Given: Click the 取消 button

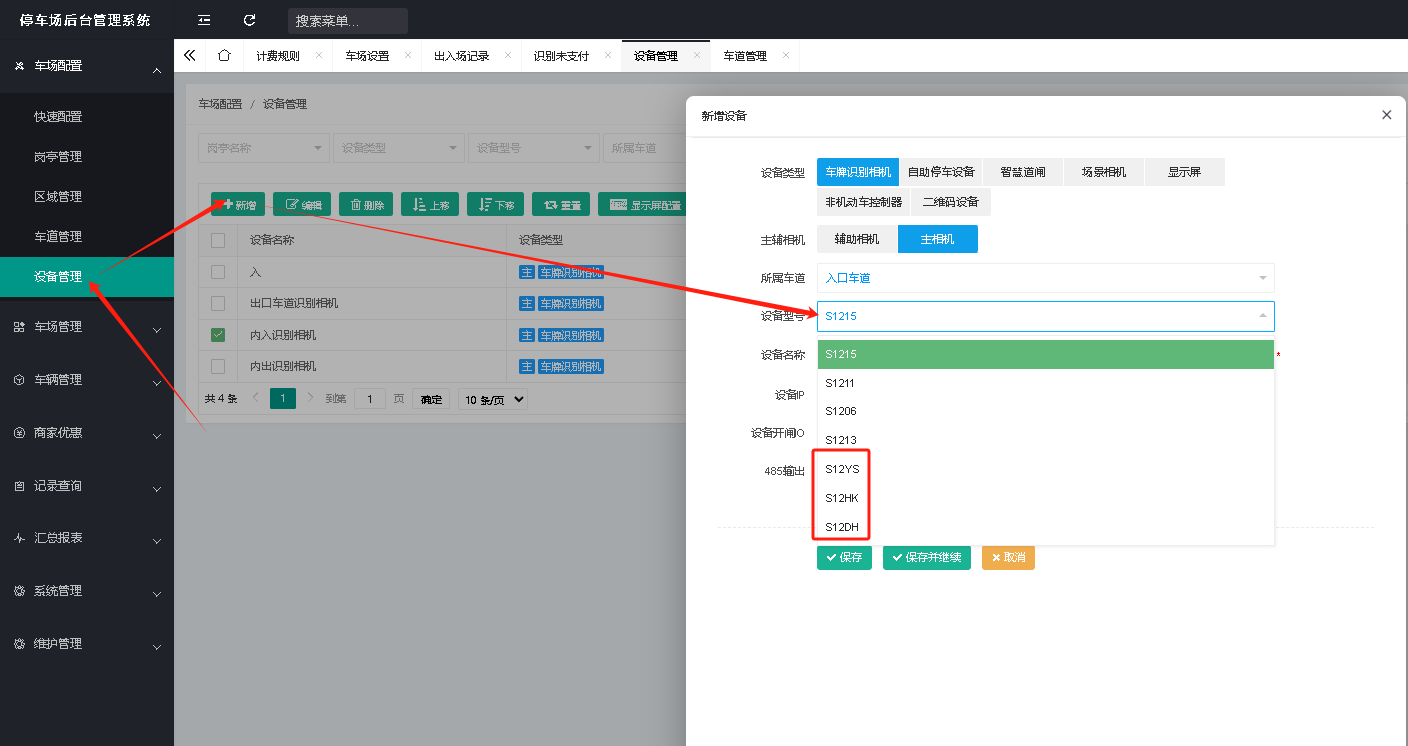Looking at the screenshot, I should [x=1008, y=557].
